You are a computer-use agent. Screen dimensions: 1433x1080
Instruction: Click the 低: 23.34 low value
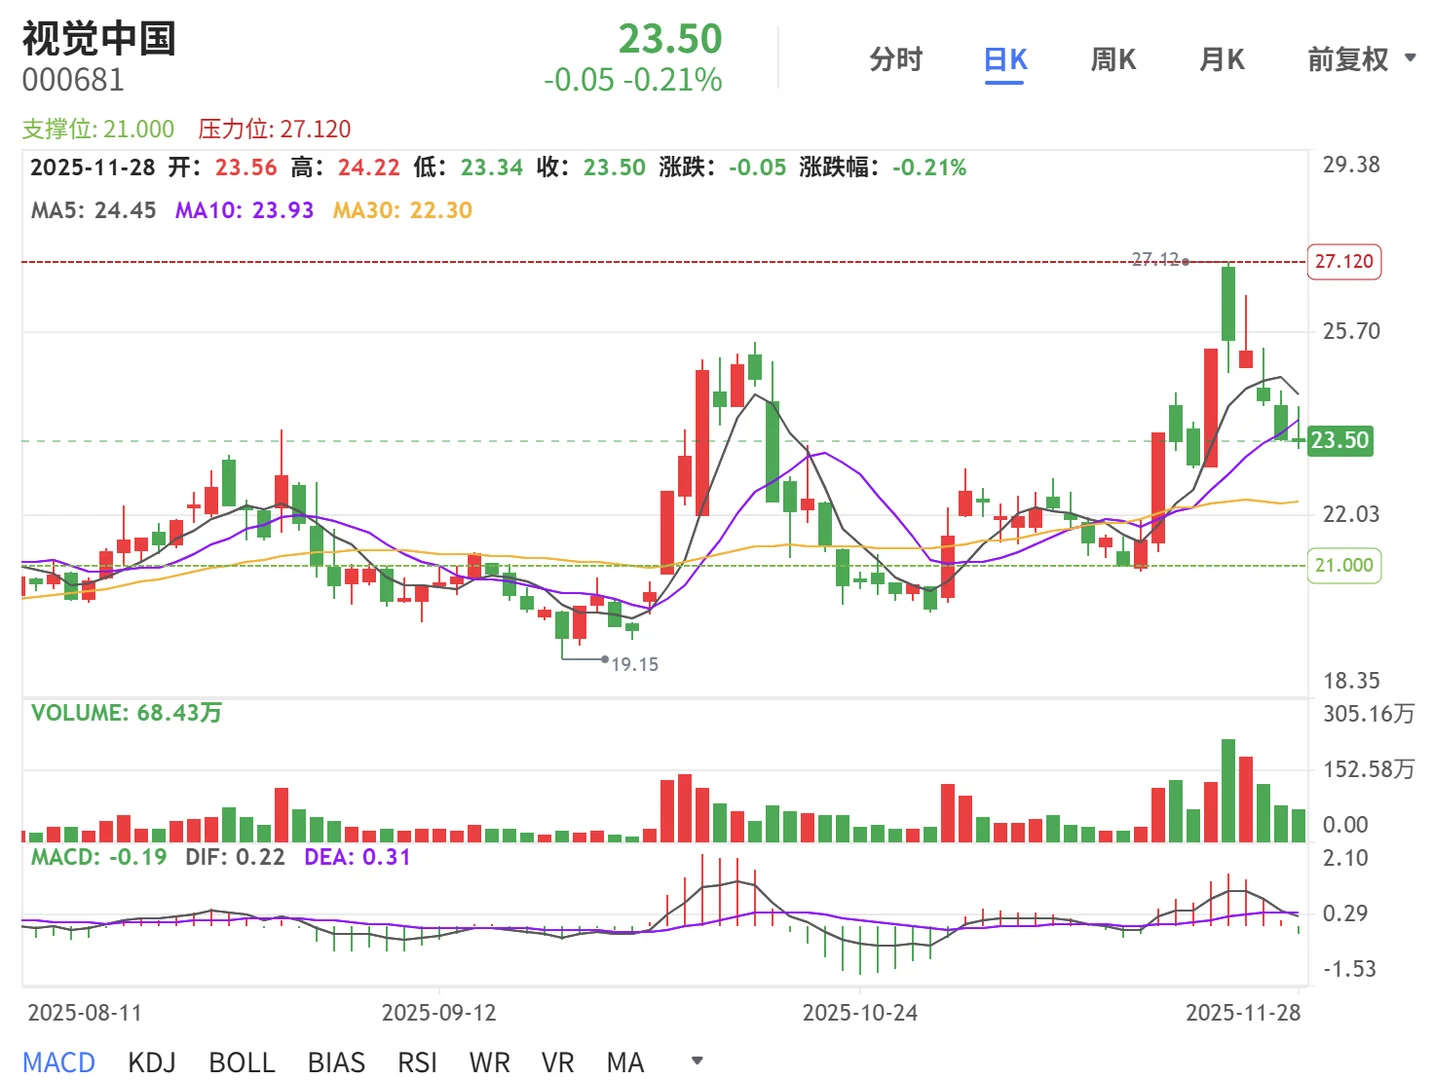pos(468,167)
